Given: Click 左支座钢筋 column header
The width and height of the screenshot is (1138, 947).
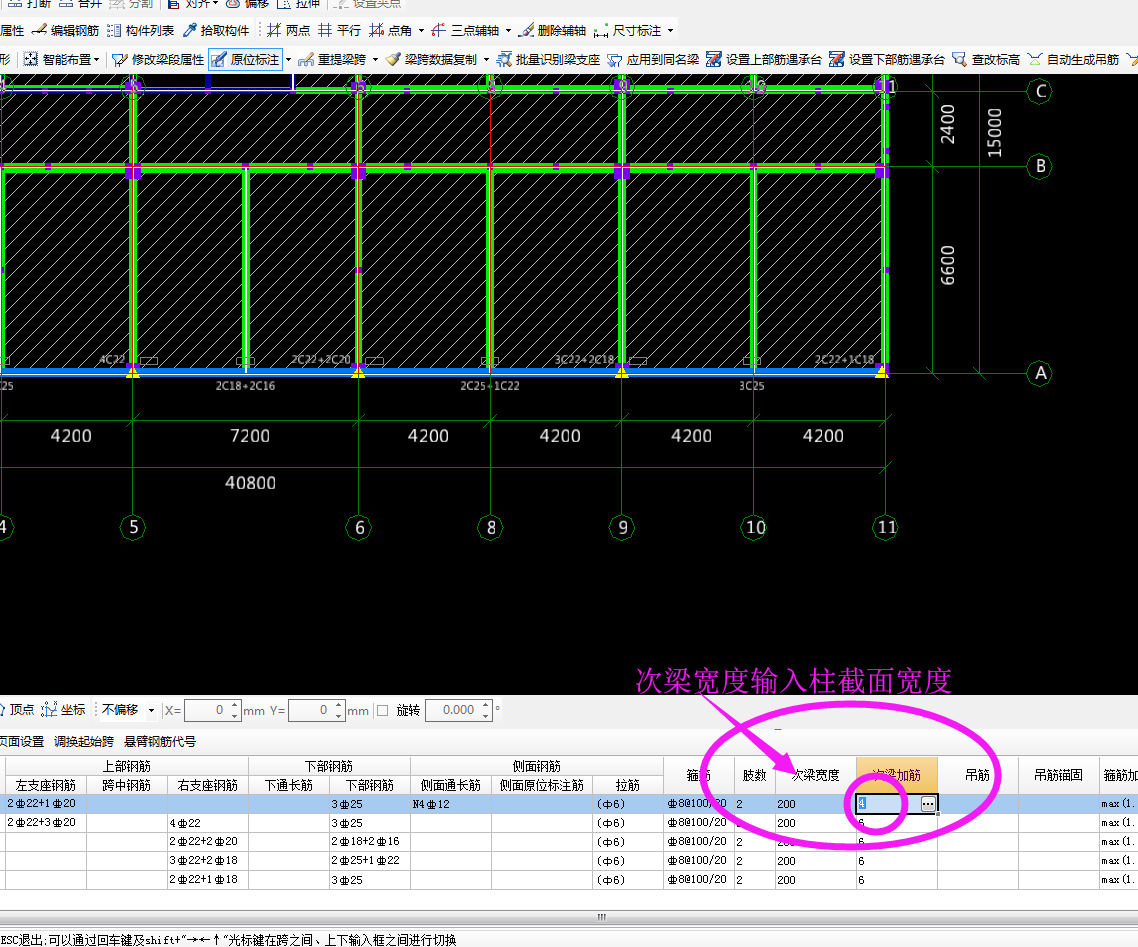Looking at the screenshot, I should (x=46, y=785).
